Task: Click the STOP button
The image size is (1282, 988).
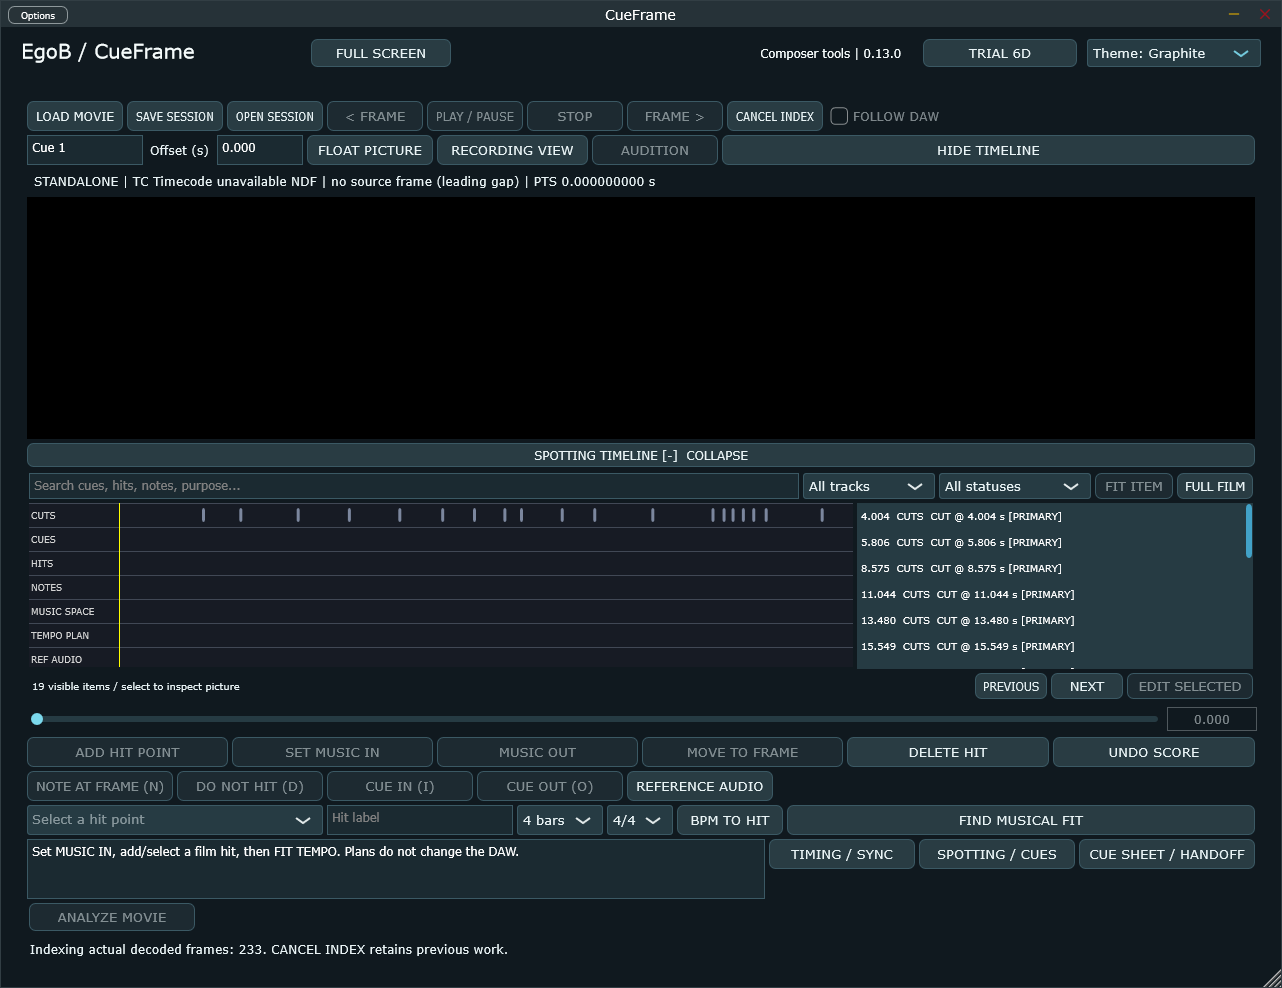Action: 575,116
